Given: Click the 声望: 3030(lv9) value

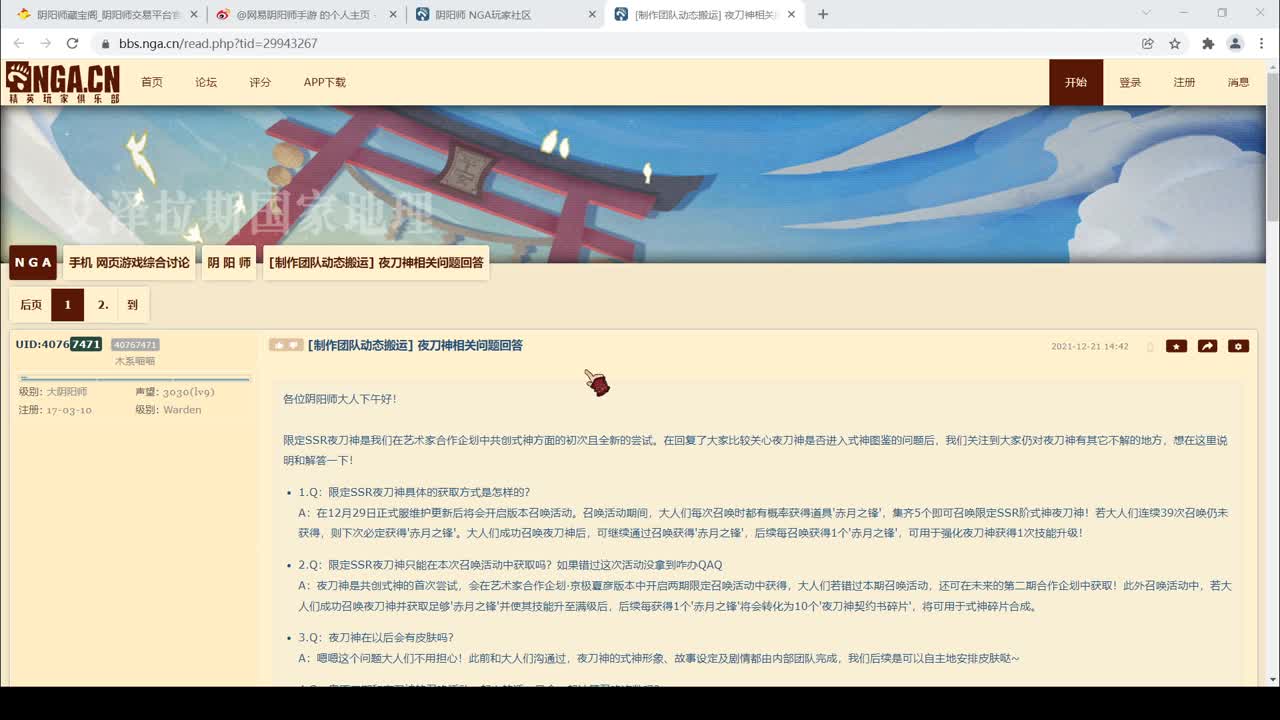Looking at the screenshot, I should pyautogui.click(x=175, y=392).
